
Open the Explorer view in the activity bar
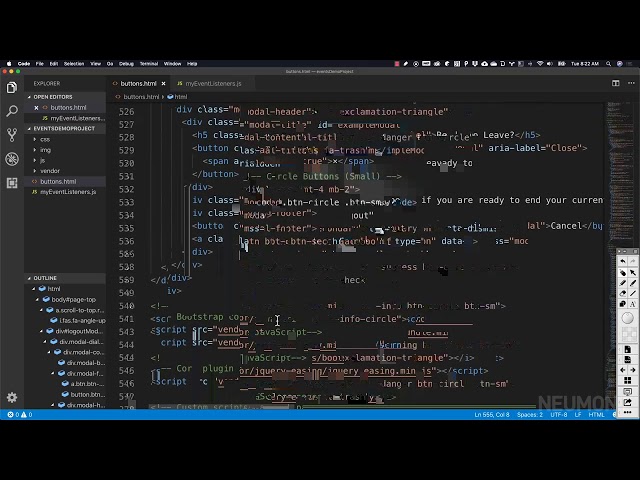tap(12, 87)
